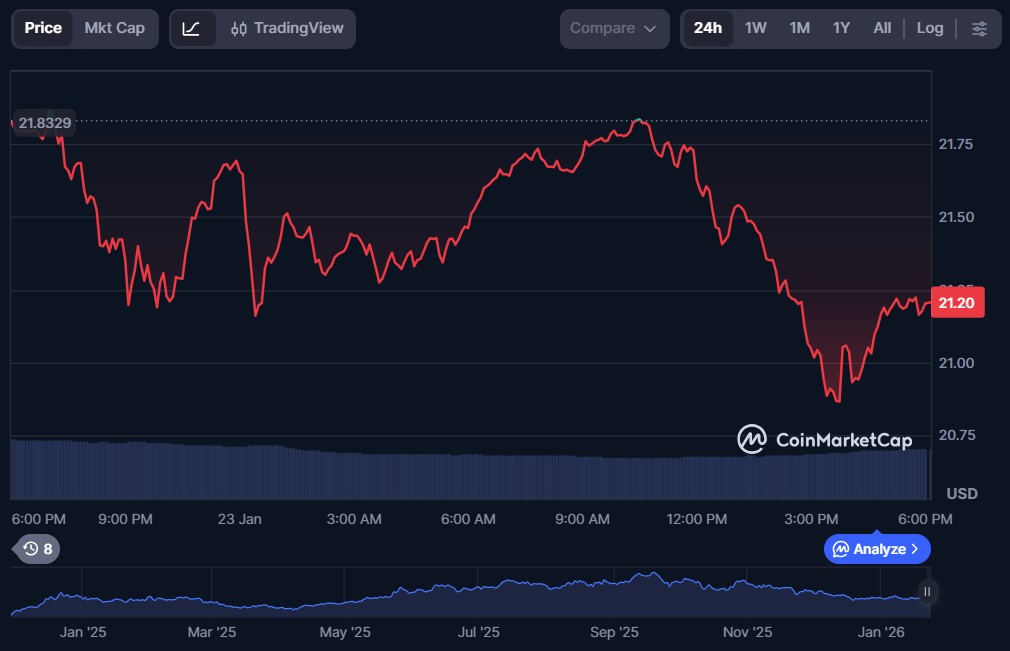Switch to the line chart icon view
1010x651 pixels.
tap(192, 28)
